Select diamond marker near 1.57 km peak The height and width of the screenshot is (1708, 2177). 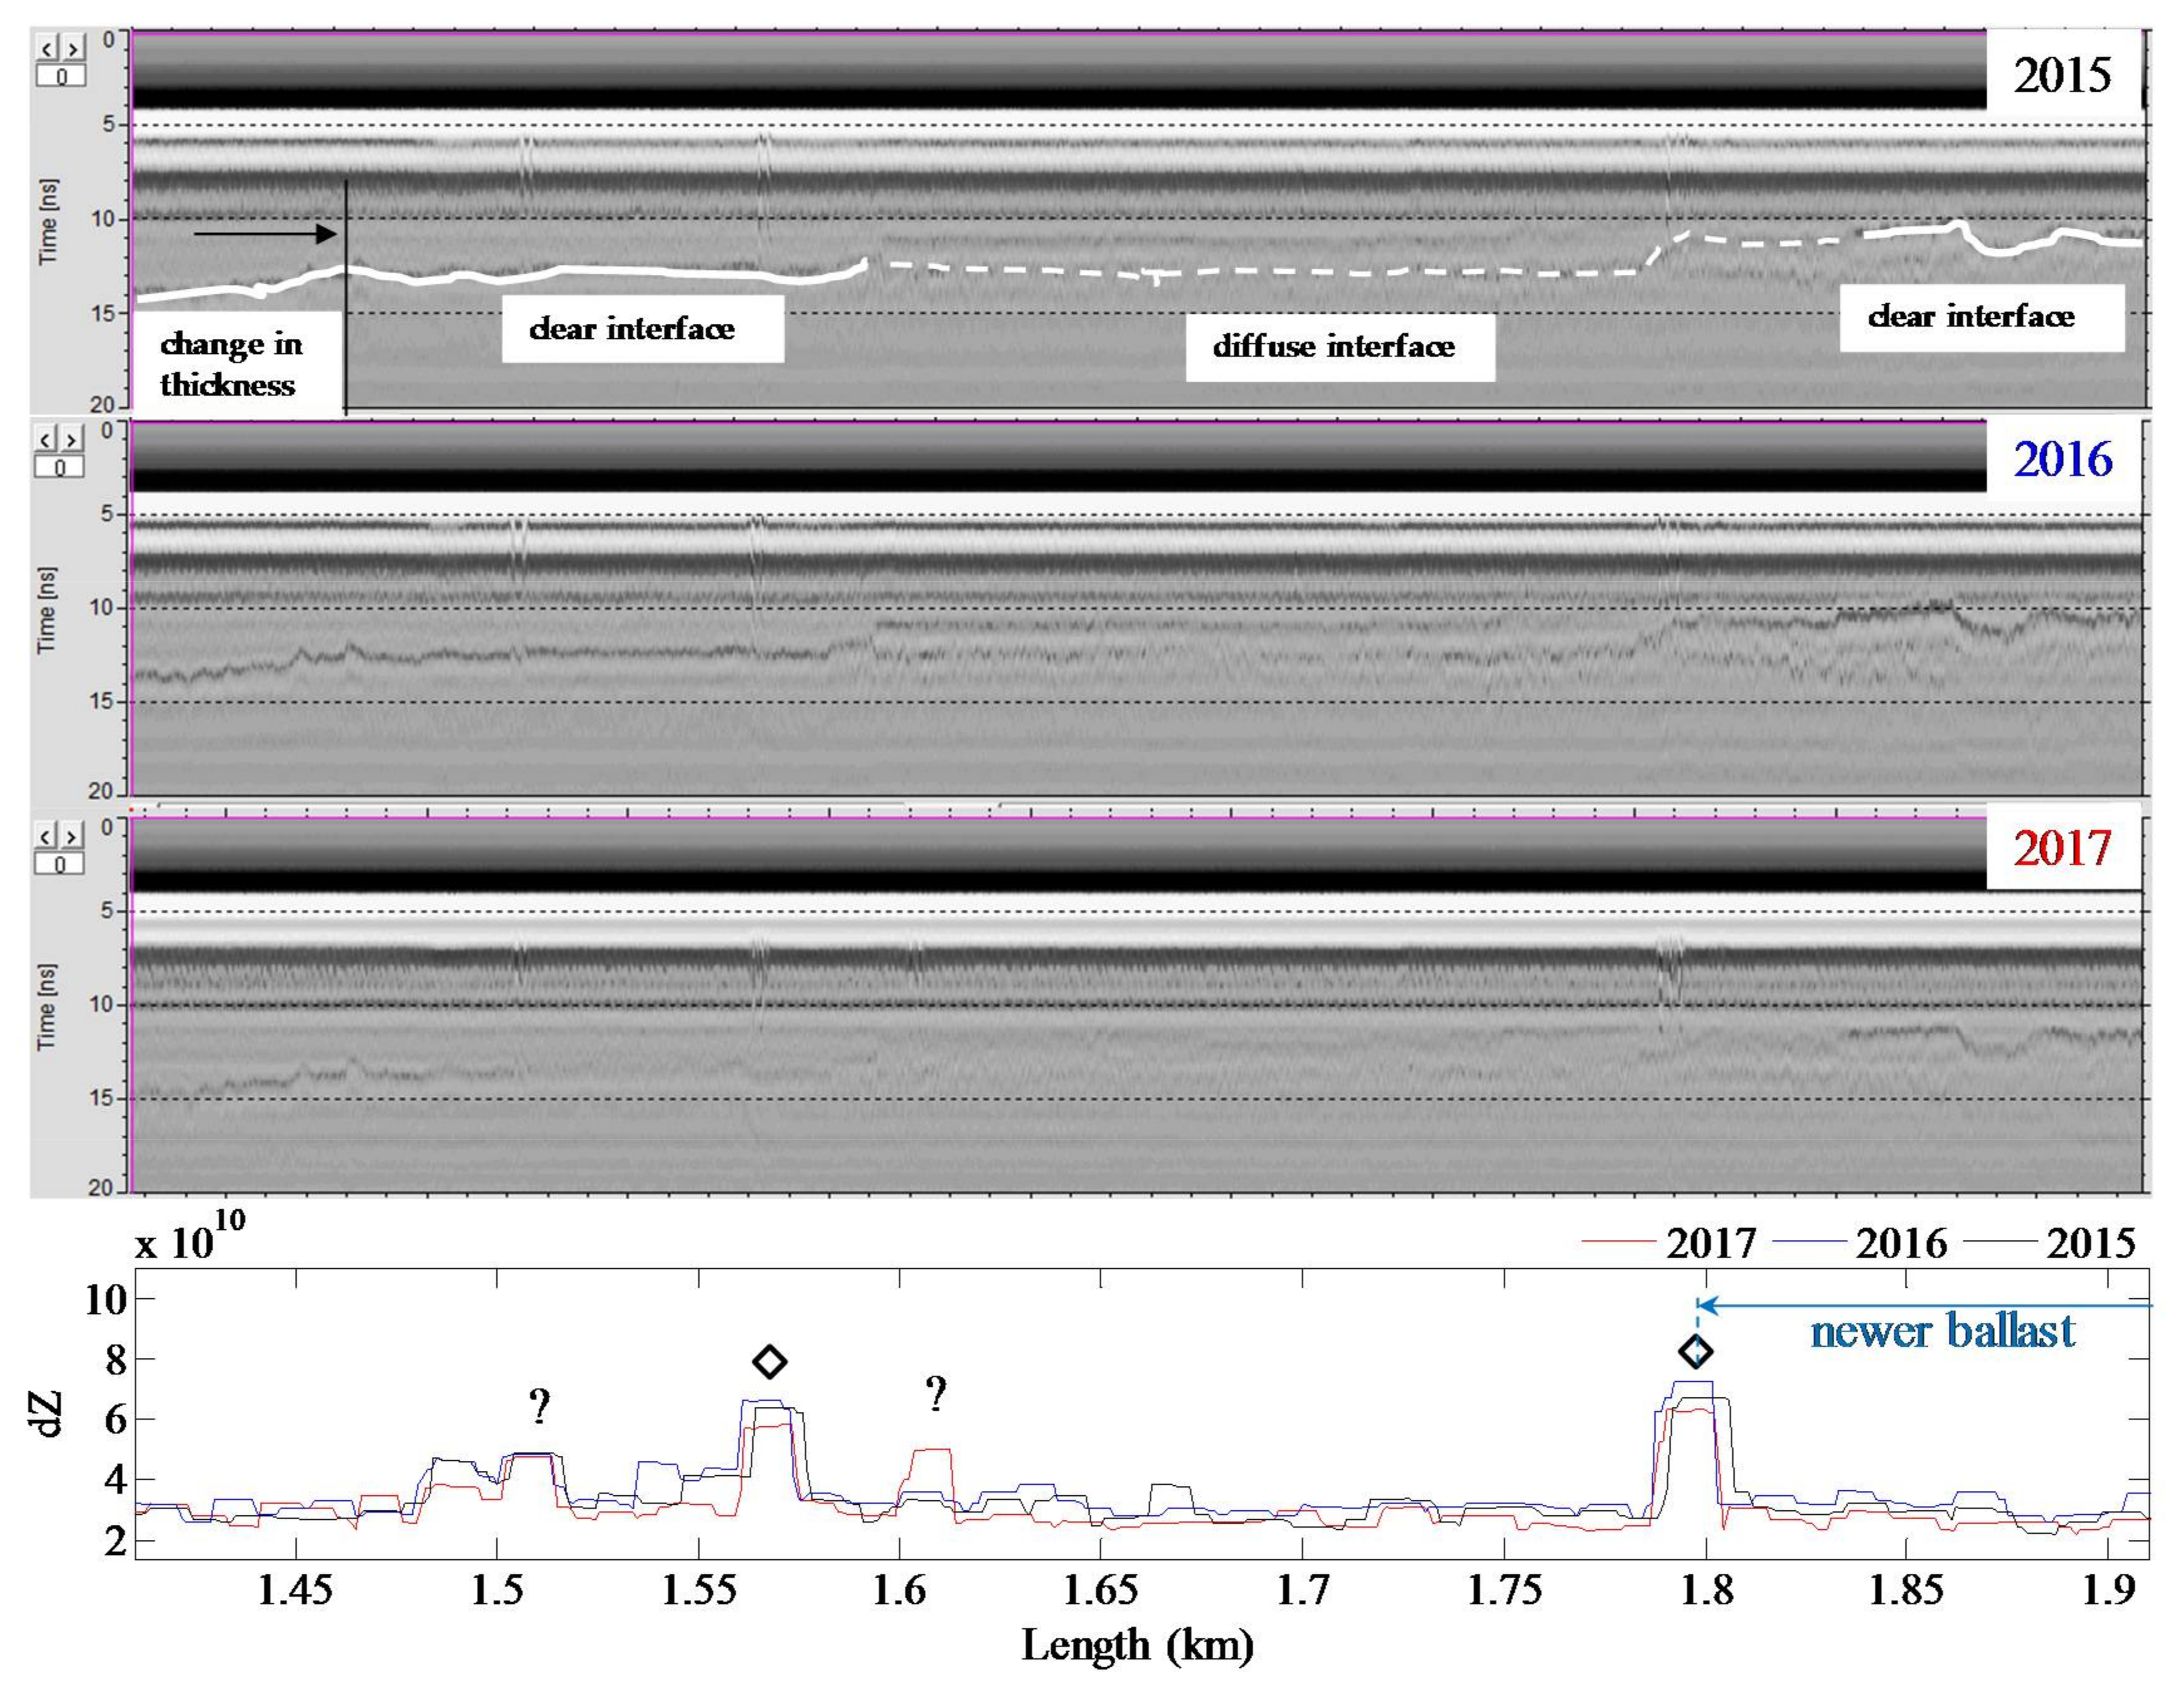point(769,1361)
